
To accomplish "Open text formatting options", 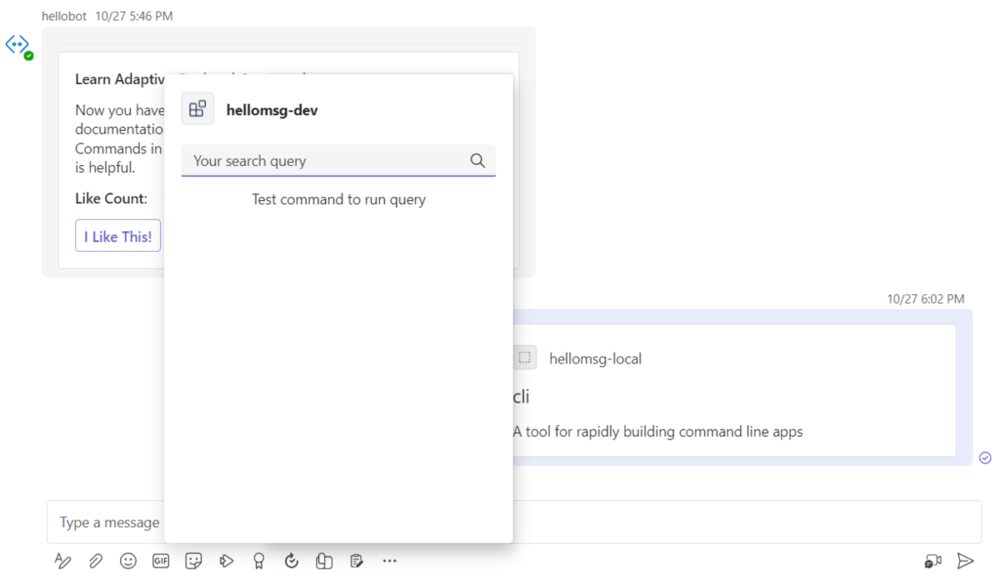I will tap(63, 561).
